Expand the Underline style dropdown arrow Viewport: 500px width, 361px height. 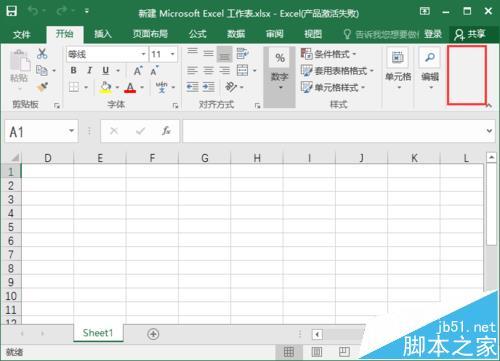[x=118, y=71]
